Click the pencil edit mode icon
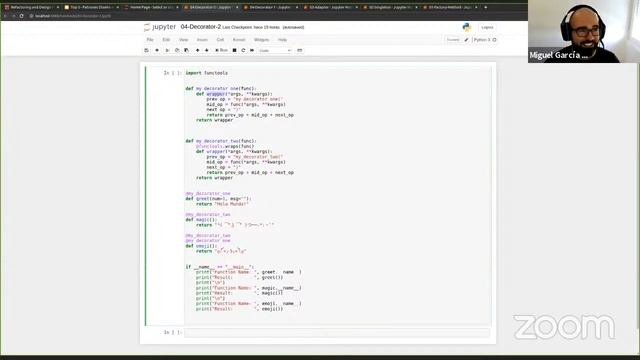Viewport: 640px width, 360px height. coord(467,40)
